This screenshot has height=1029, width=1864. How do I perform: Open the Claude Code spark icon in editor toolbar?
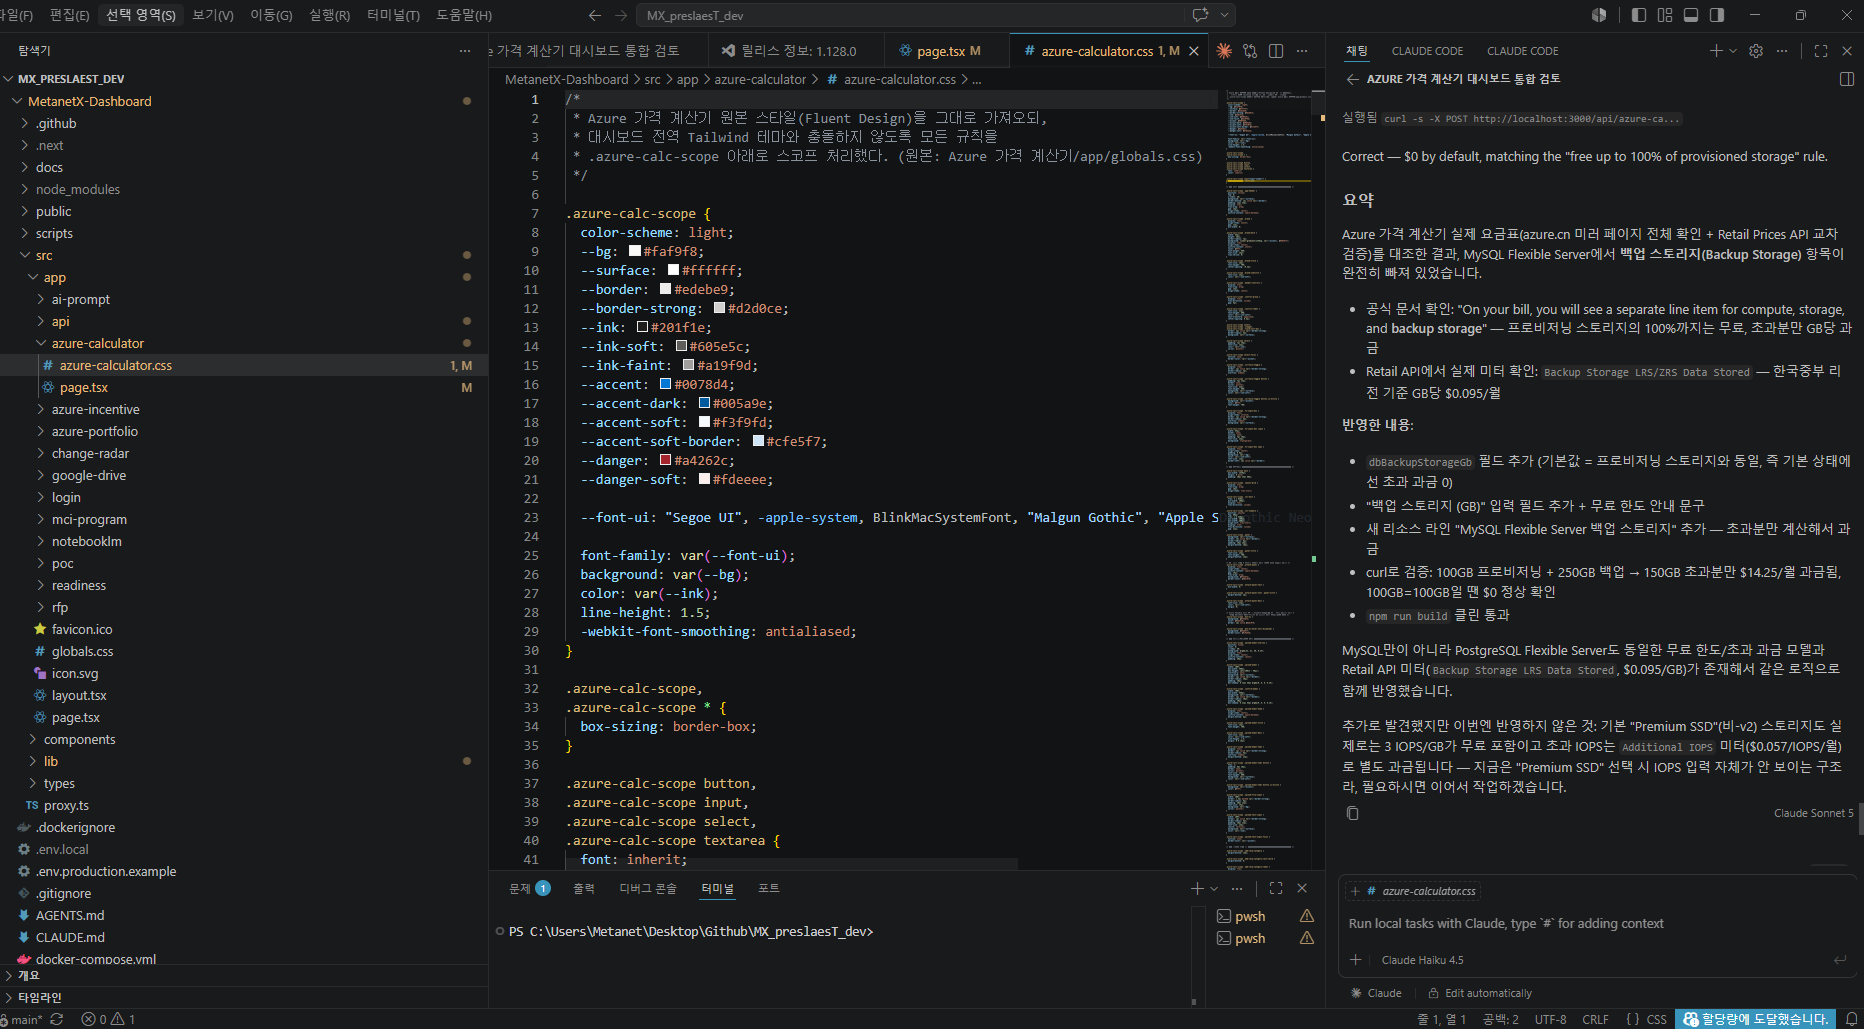click(x=1224, y=51)
